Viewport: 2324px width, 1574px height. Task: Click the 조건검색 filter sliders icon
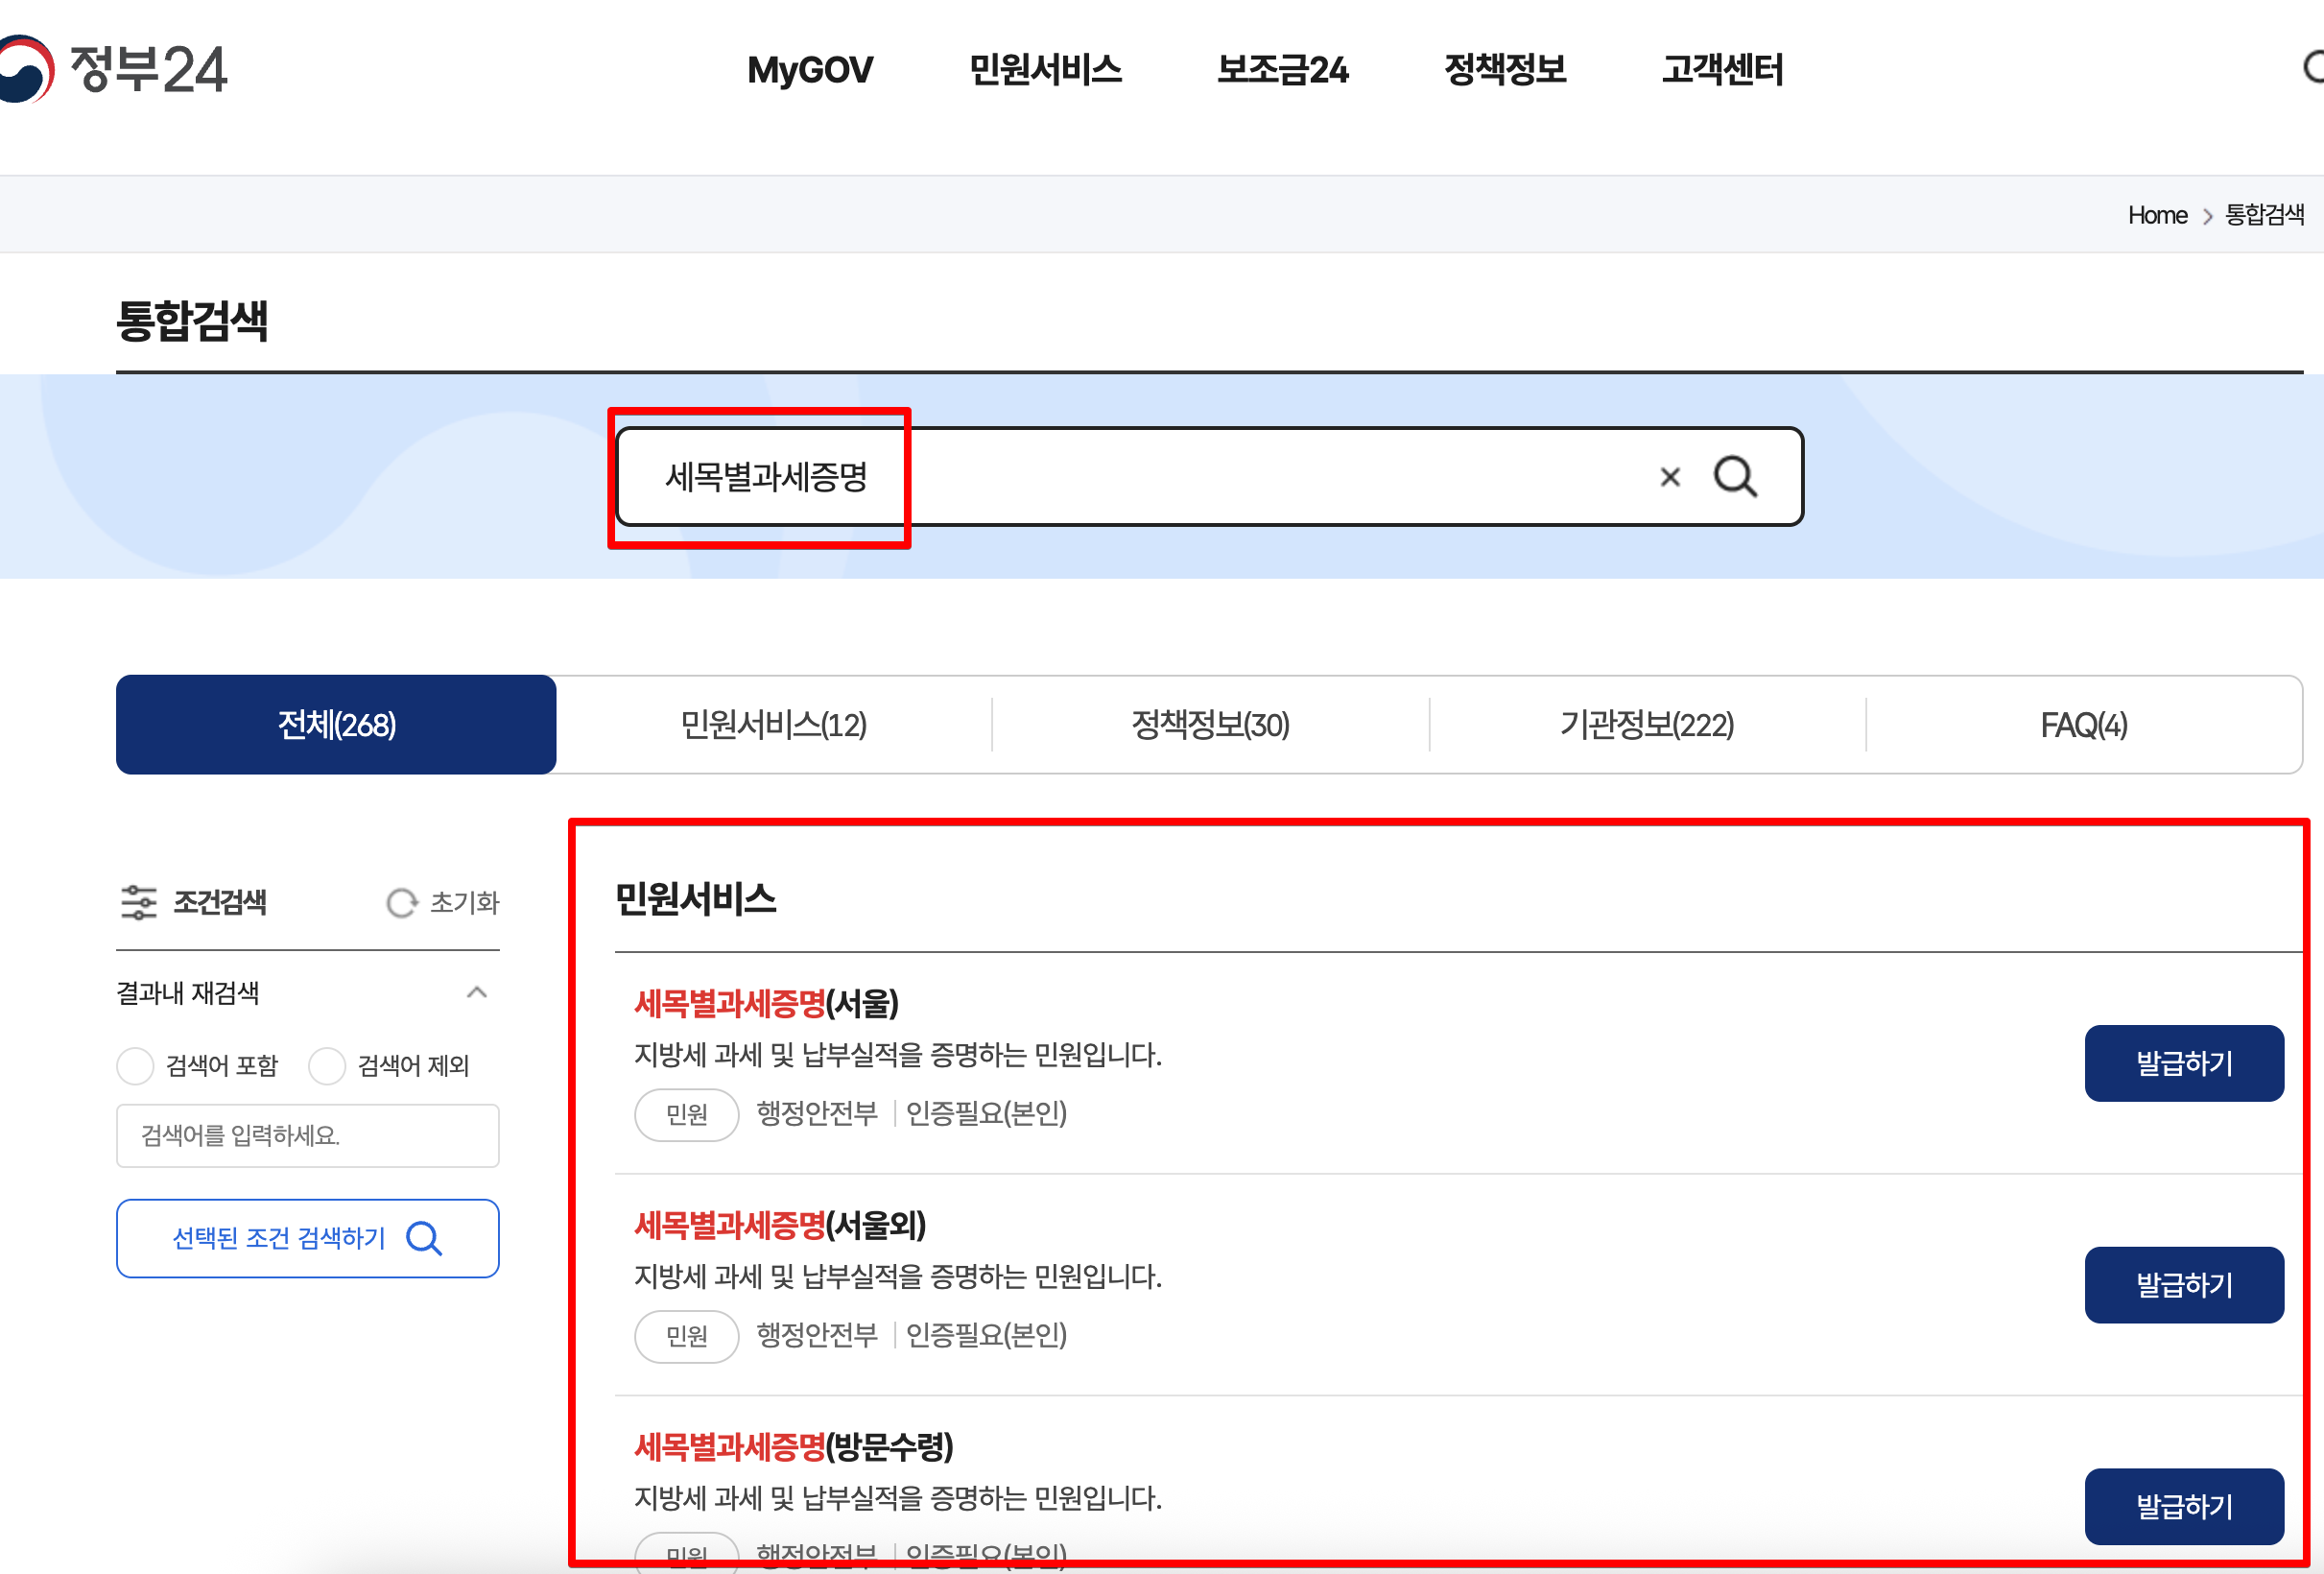[138, 902]
